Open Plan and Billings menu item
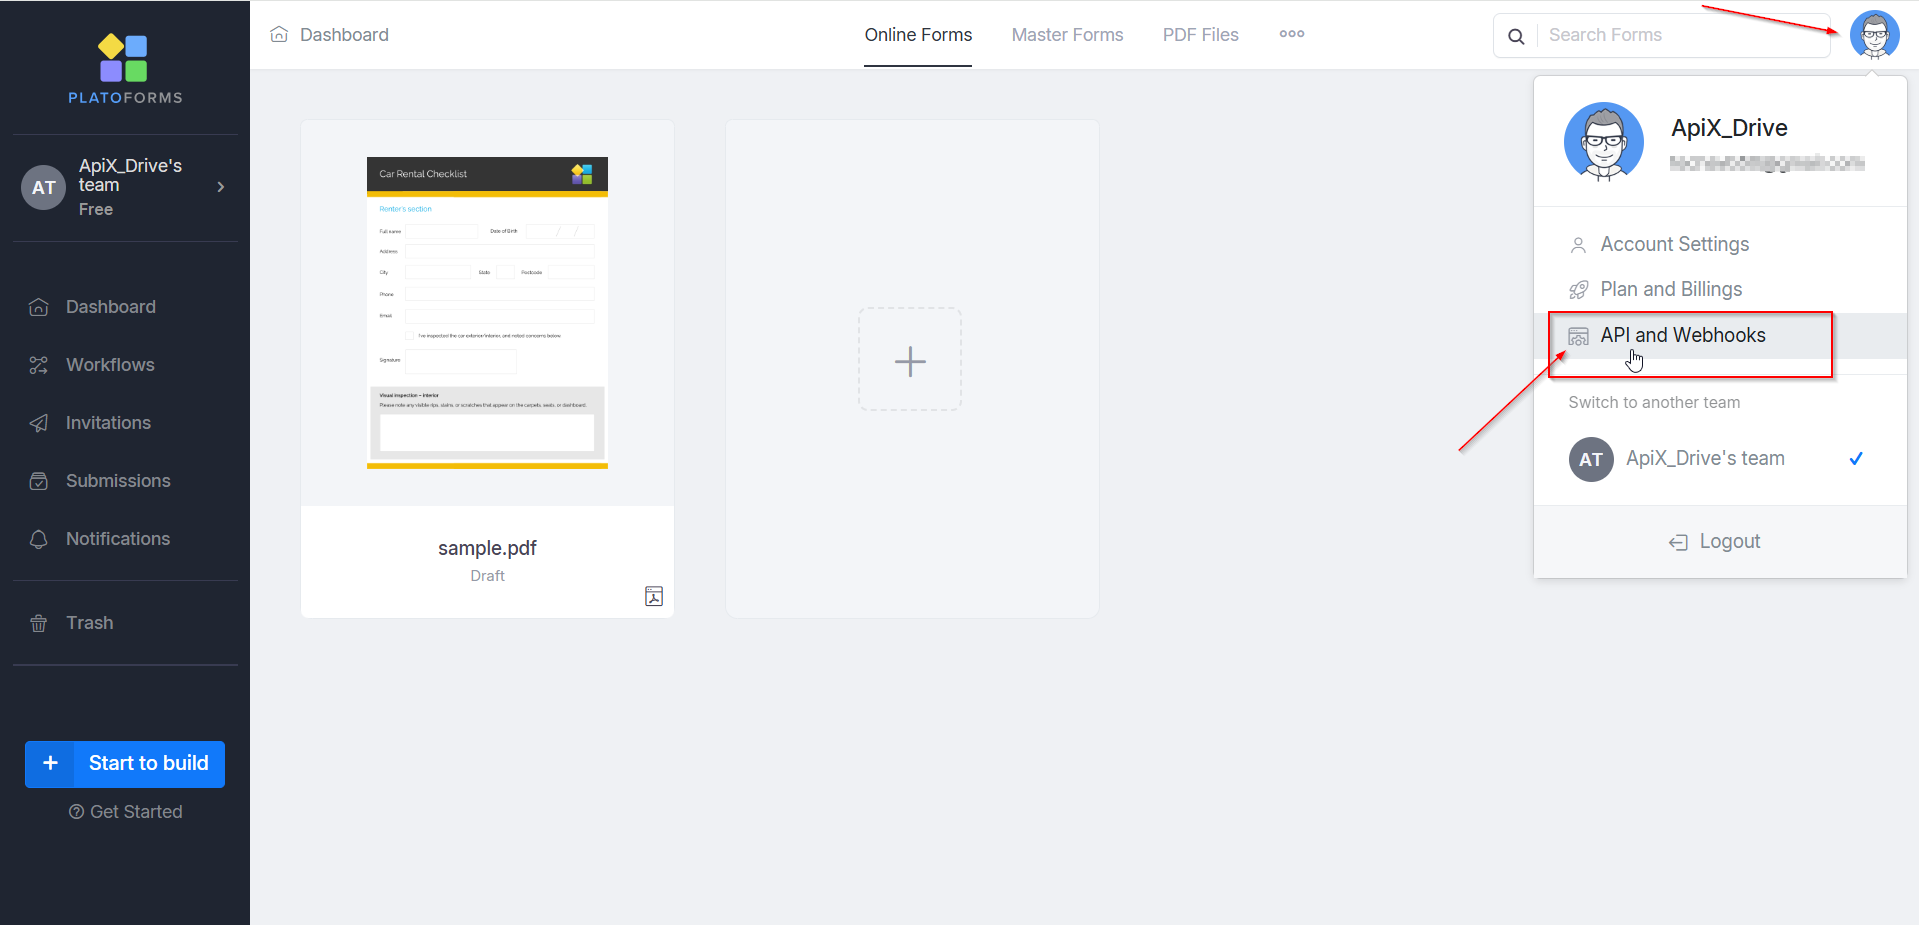The height and width of the screenshot is (925, 1919). pos(1720,289)
